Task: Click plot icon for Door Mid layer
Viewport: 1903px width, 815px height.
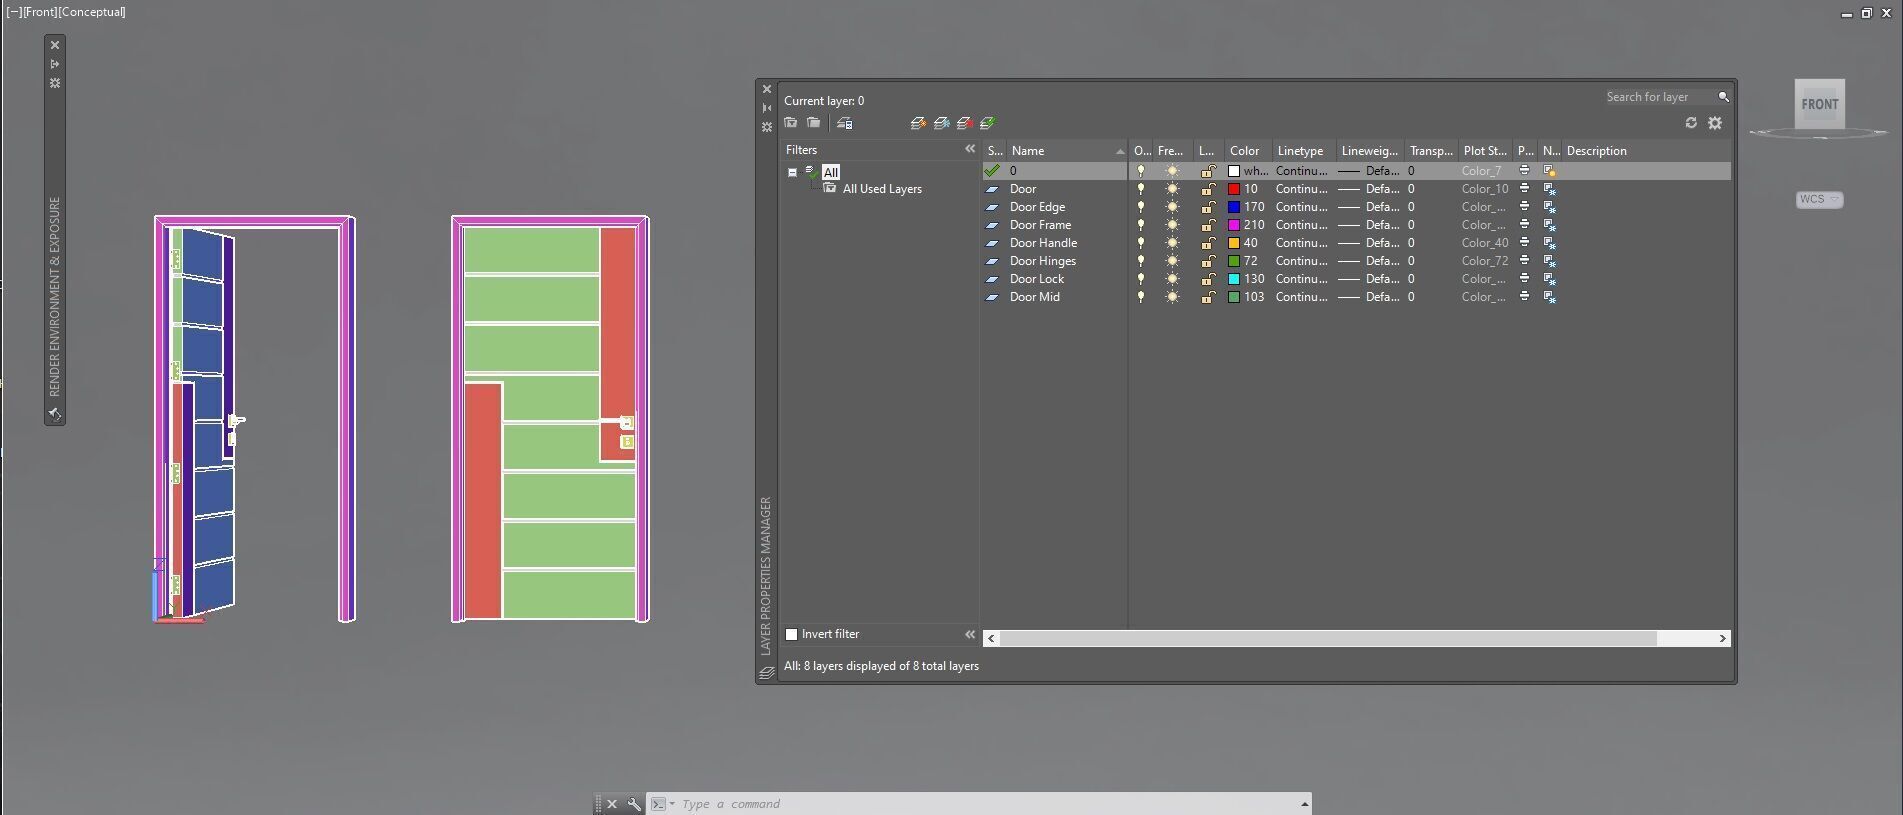Action: click(1524, 297)
